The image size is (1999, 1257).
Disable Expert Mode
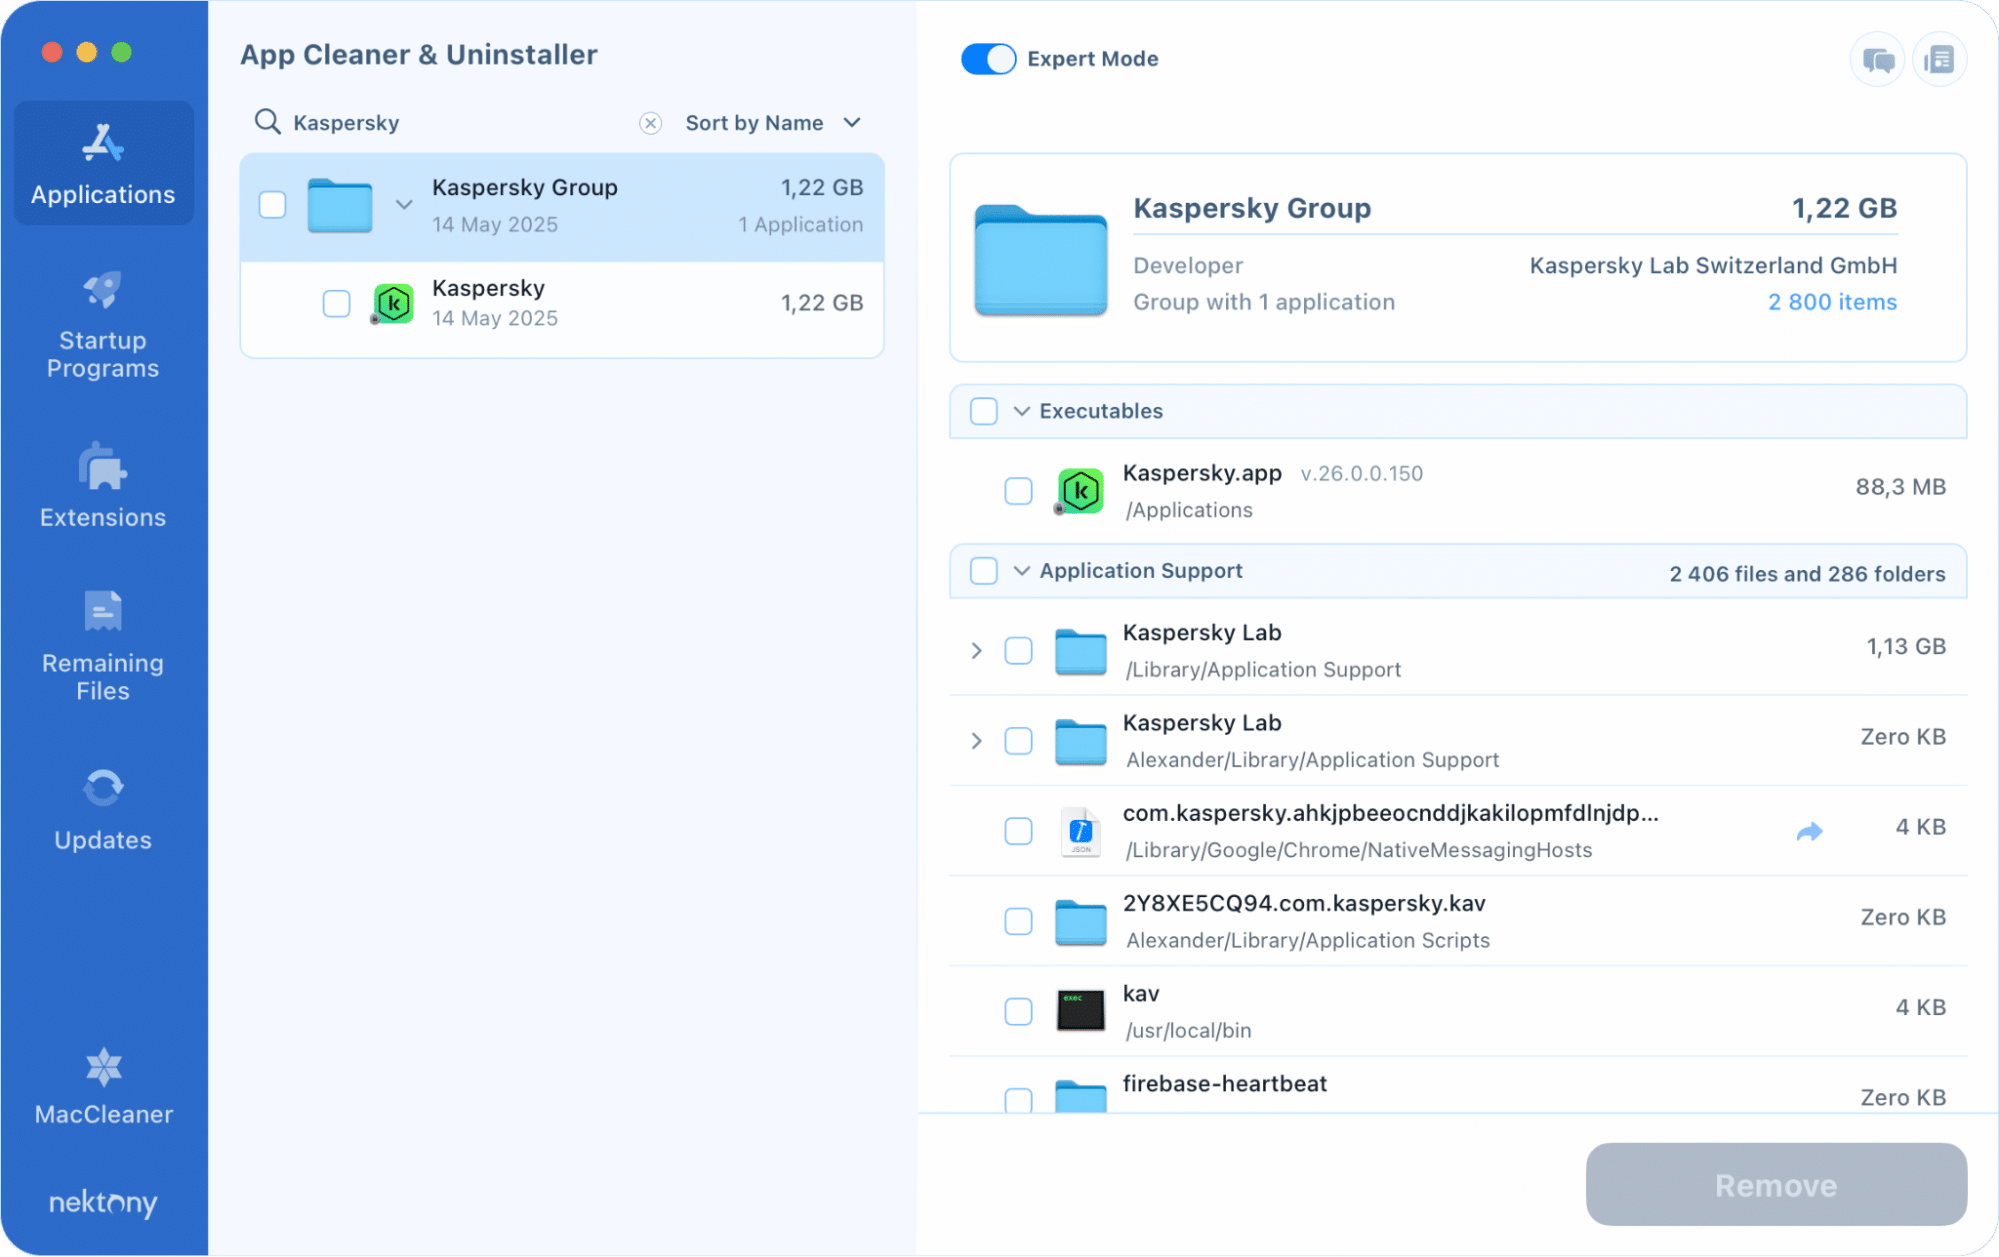coord(988,59)
